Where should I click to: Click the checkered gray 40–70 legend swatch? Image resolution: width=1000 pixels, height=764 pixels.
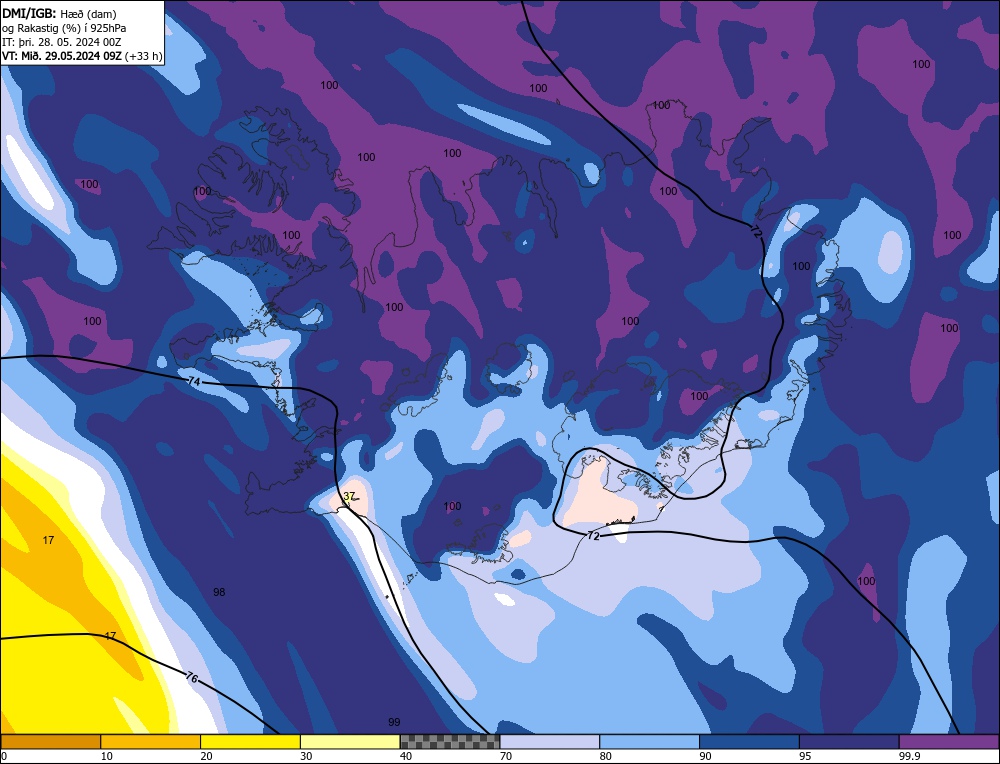tap(450, 741)
